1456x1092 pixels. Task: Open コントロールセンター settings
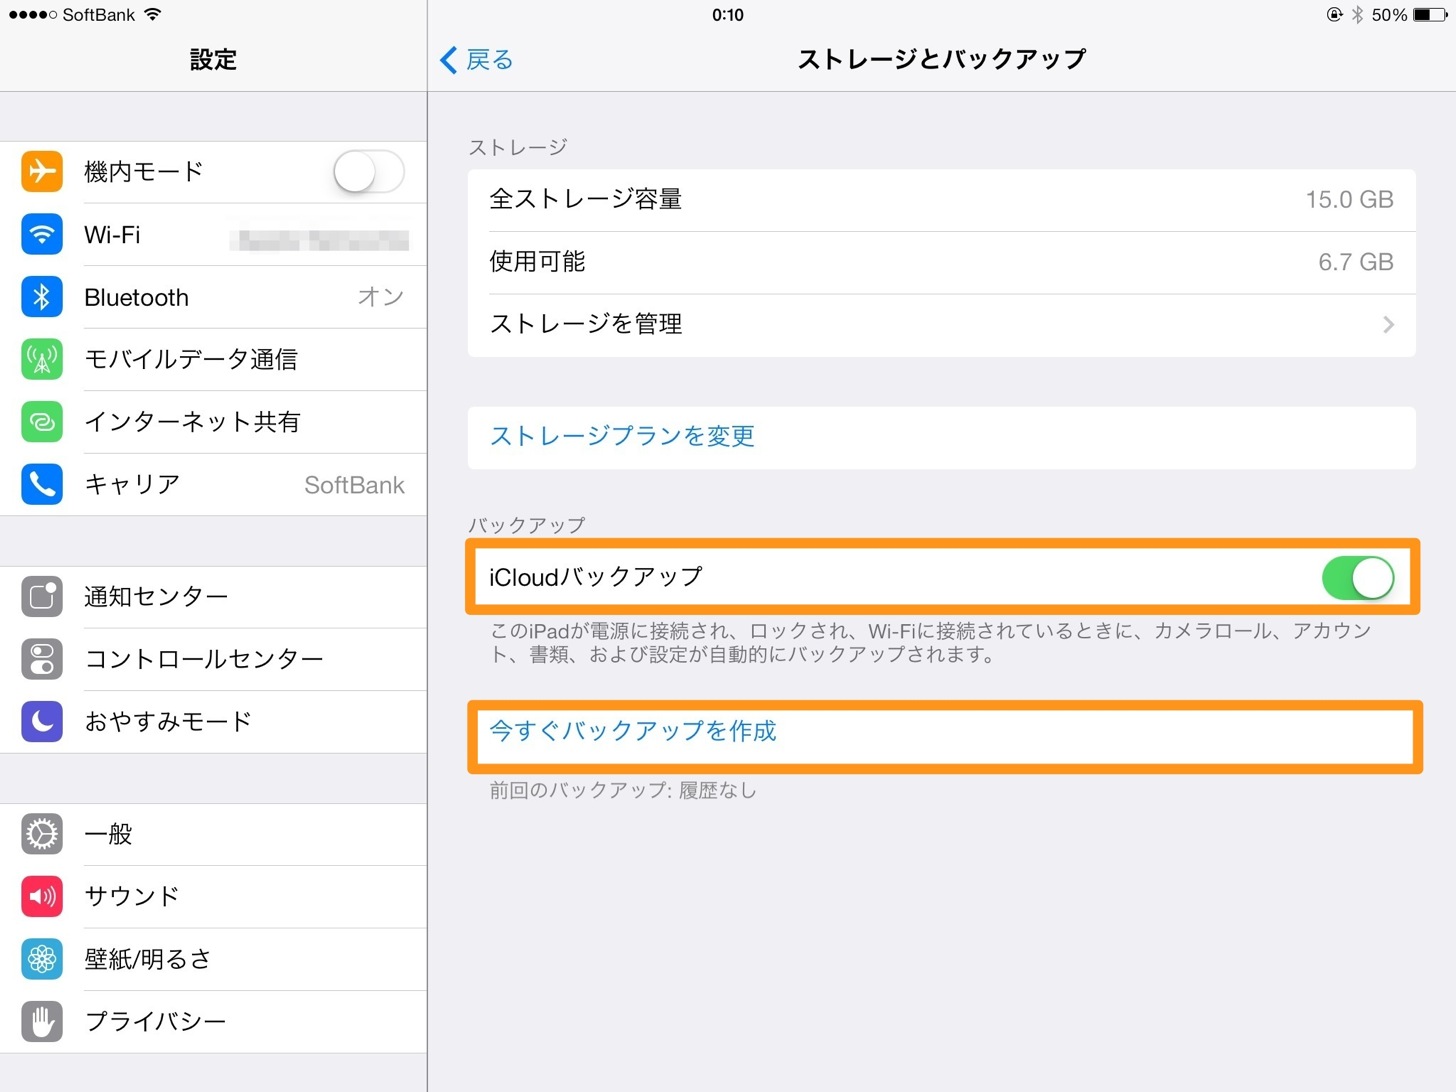[213, 659]
